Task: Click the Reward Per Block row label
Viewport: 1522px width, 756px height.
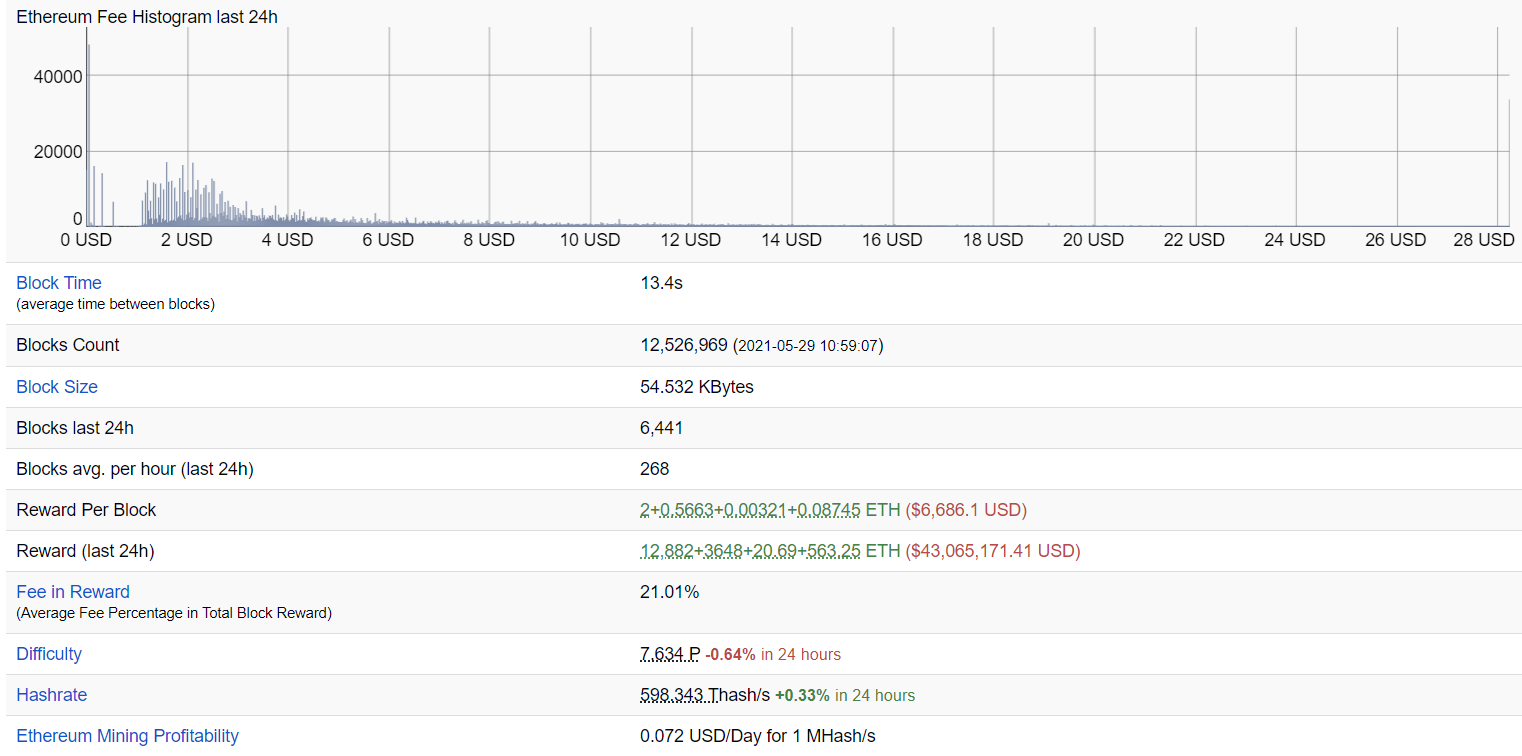Action: coord(86,510)
